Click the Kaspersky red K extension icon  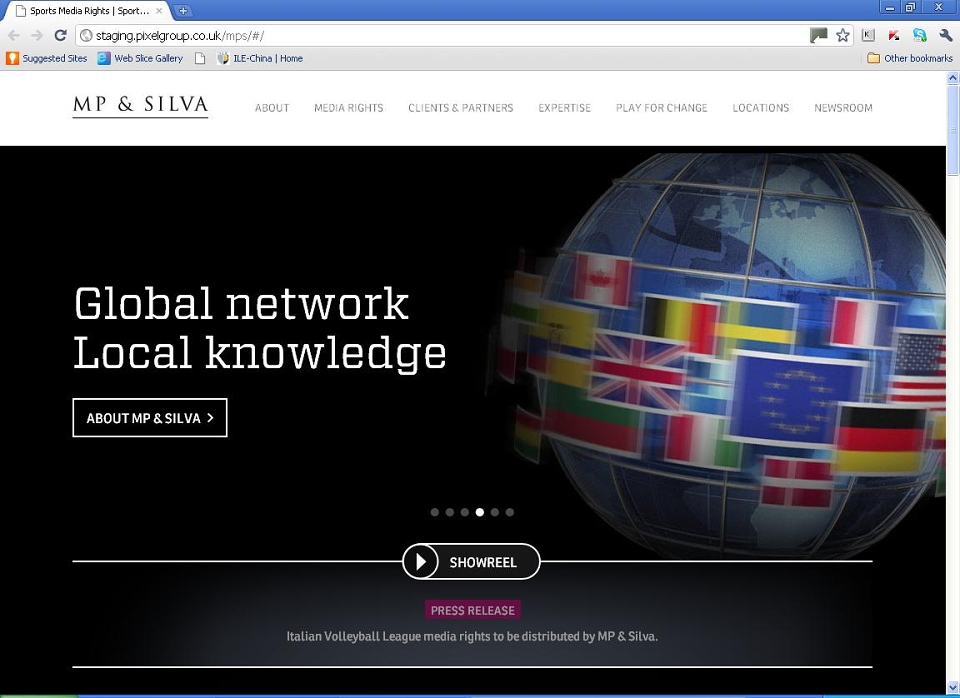point(894,36)
